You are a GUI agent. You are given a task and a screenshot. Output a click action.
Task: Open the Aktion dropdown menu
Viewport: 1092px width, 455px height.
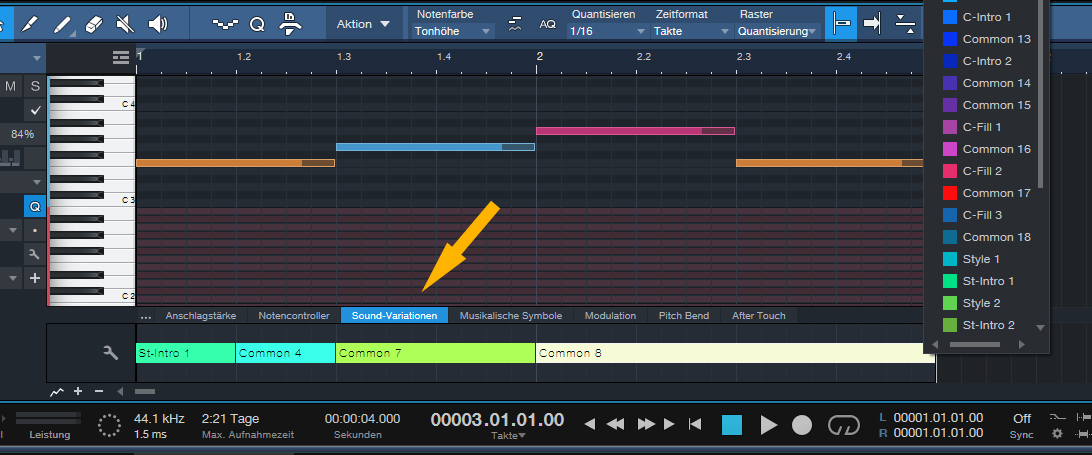click(x=361, y=23)
